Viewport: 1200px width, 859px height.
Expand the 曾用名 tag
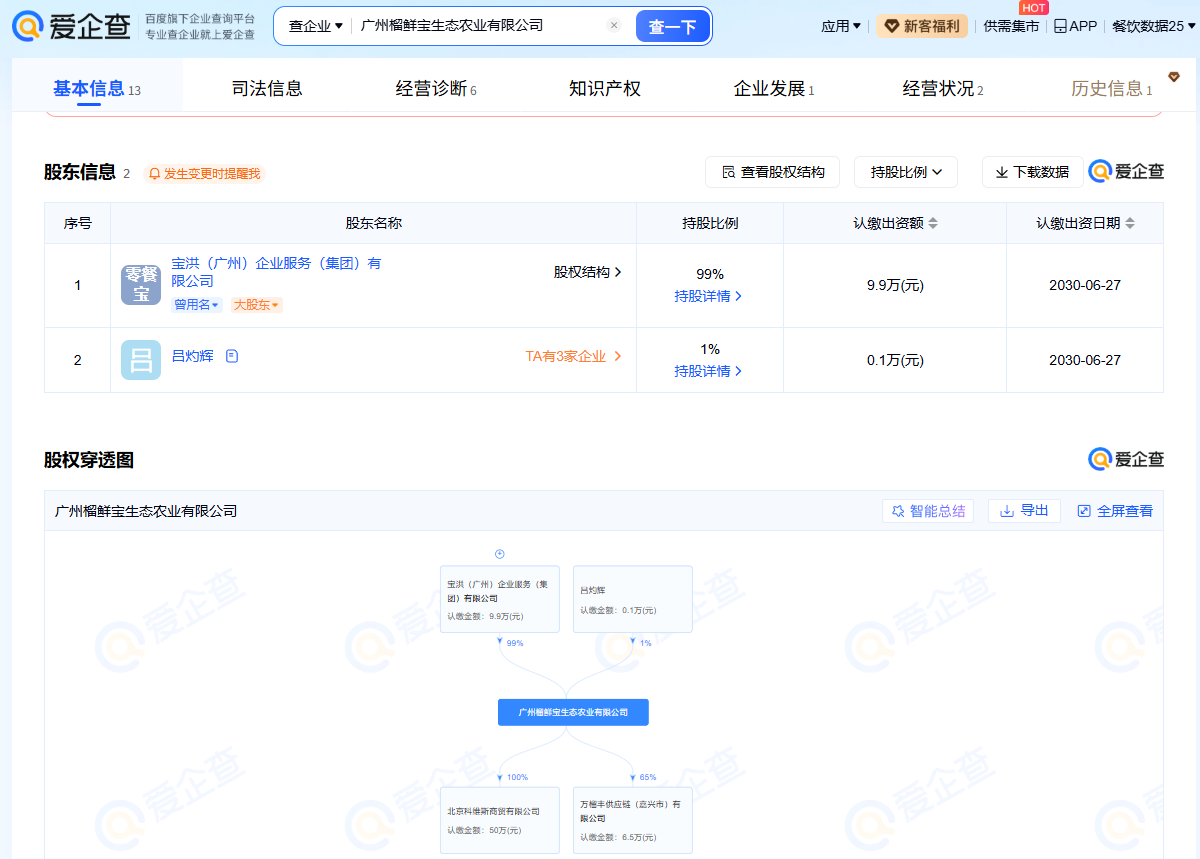coord(197,305)
